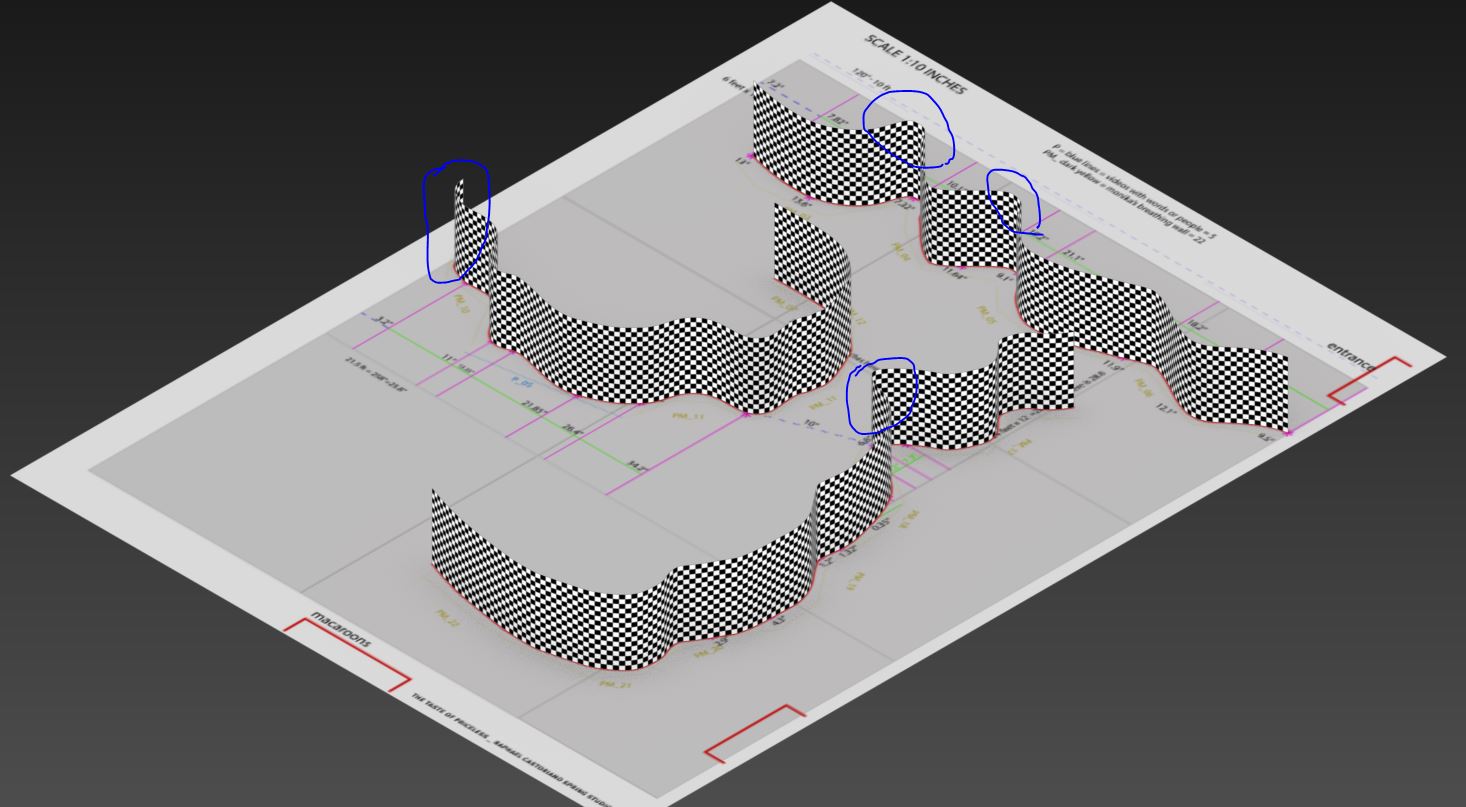The image size is (1466, 807).
Task: Click the red bracket beside 'entrance'
Action: 1369,381
